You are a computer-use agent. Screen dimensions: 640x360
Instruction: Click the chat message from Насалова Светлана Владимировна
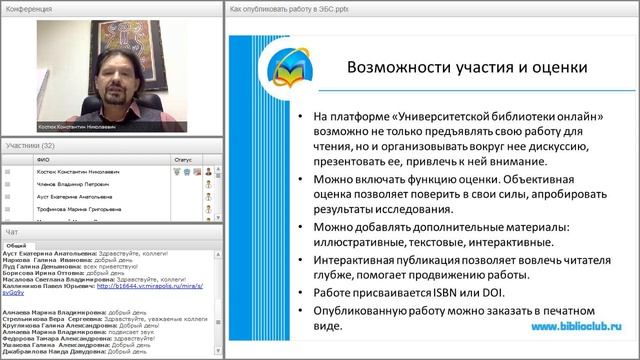tap(94, 280)
